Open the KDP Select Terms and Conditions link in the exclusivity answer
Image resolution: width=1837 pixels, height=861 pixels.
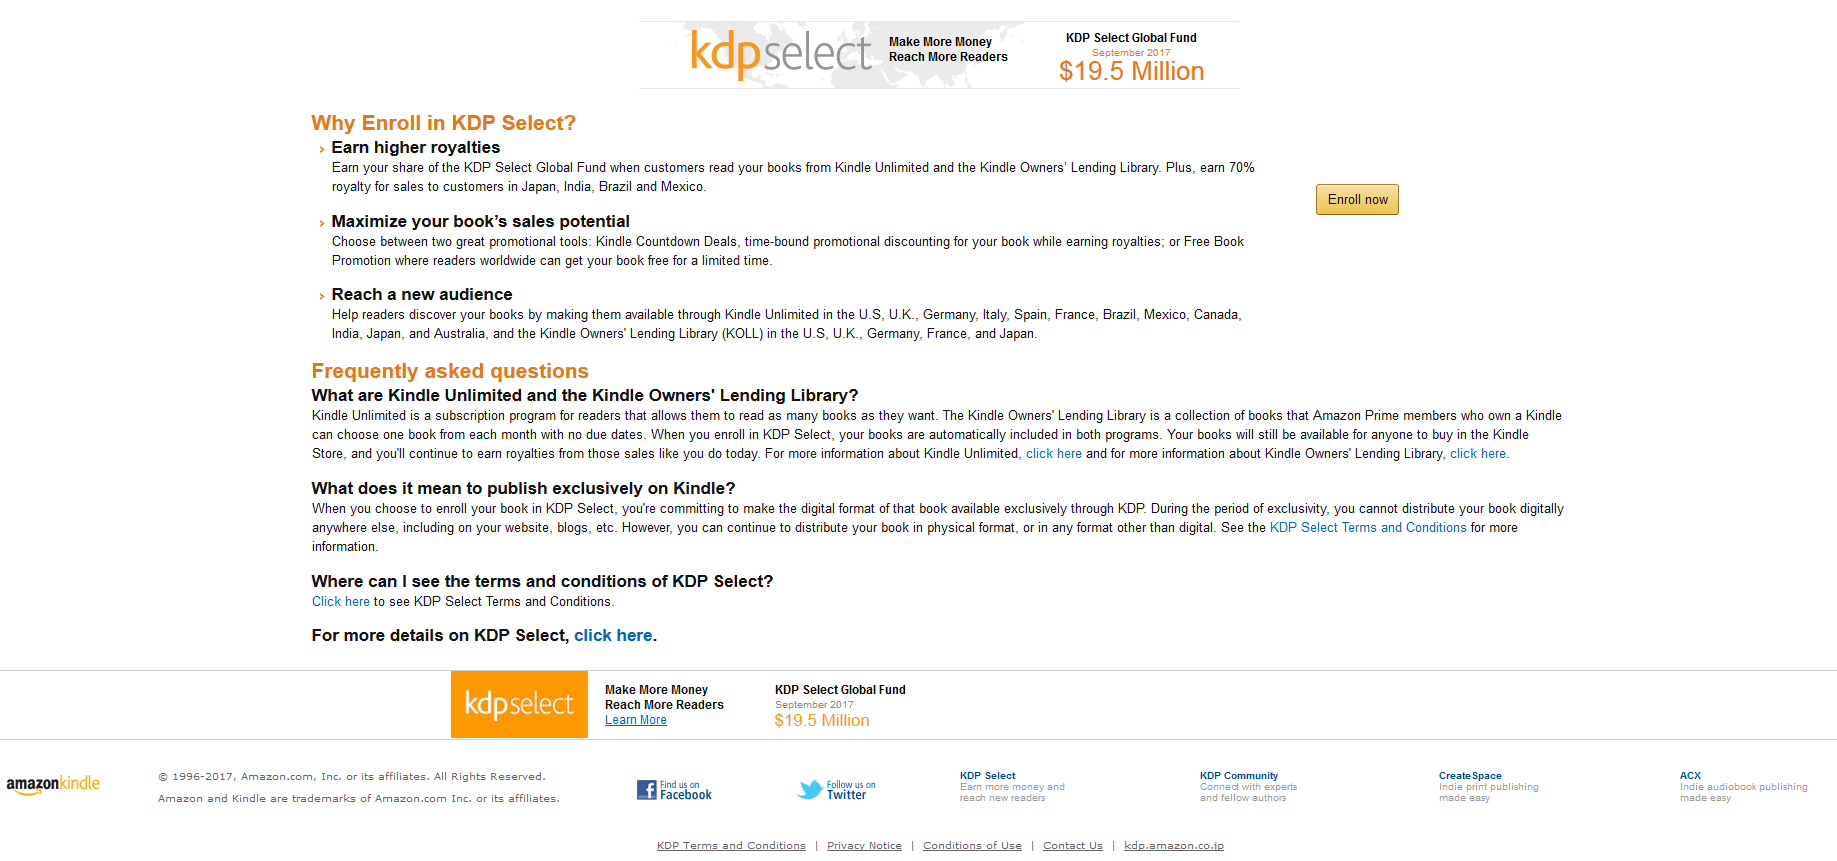(1367, 528)
